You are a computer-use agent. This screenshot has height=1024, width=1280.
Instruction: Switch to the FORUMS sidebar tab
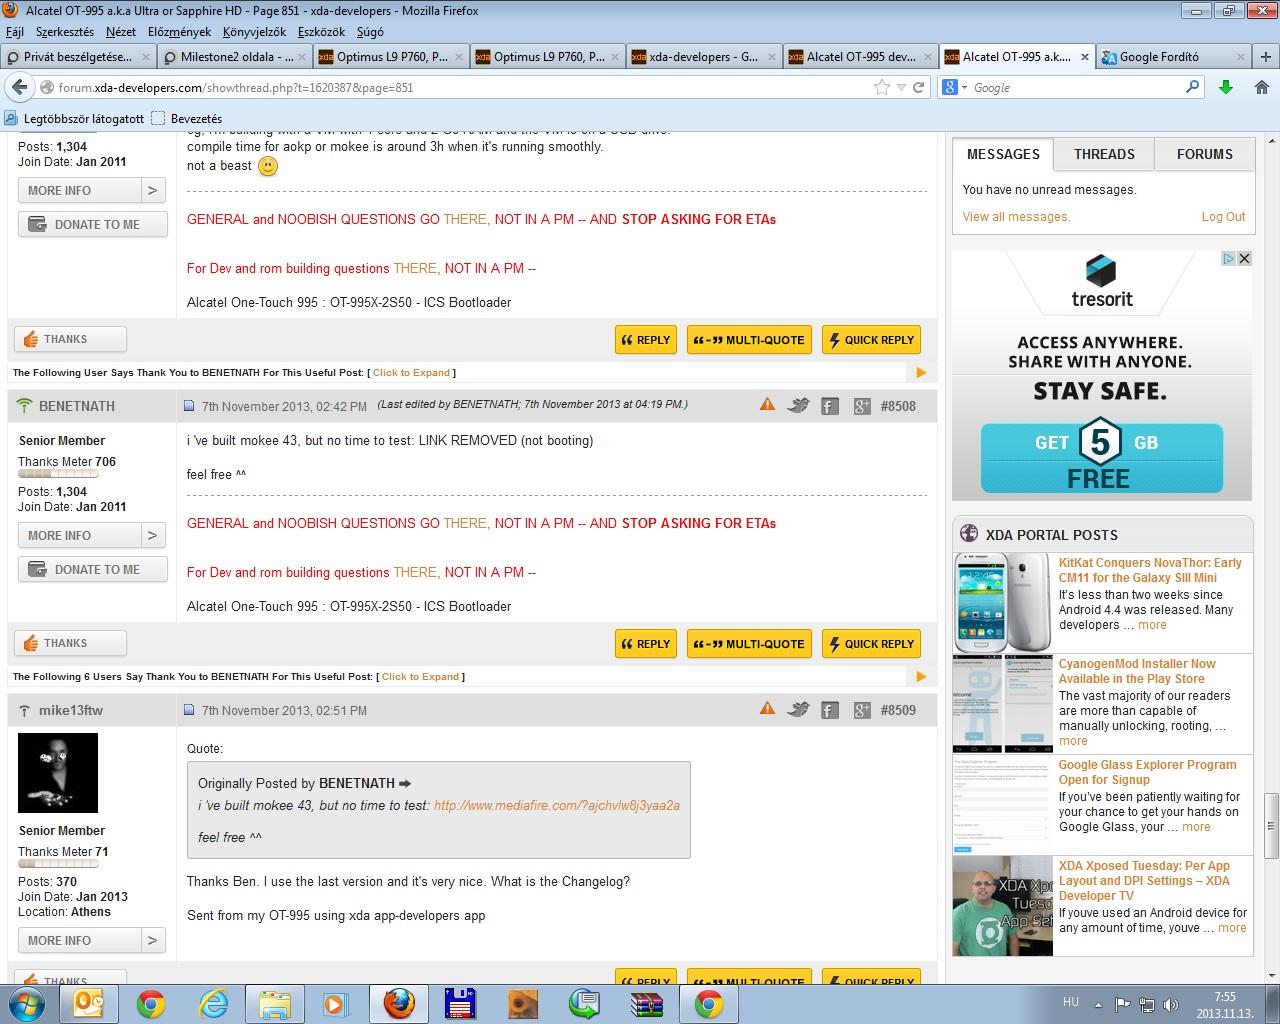1204,154
